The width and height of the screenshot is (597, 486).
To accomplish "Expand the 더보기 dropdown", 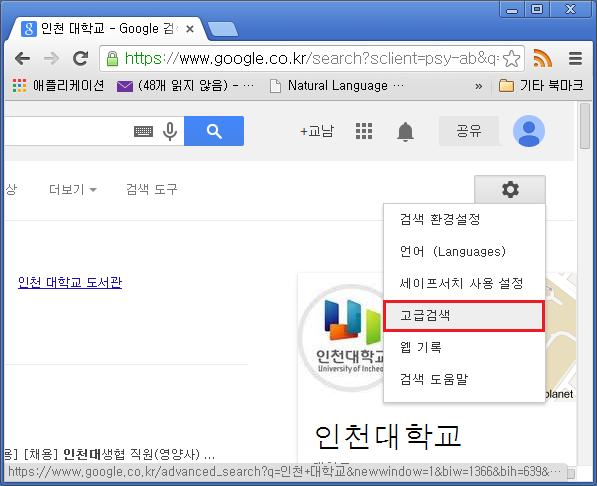I will click(73, 189).
